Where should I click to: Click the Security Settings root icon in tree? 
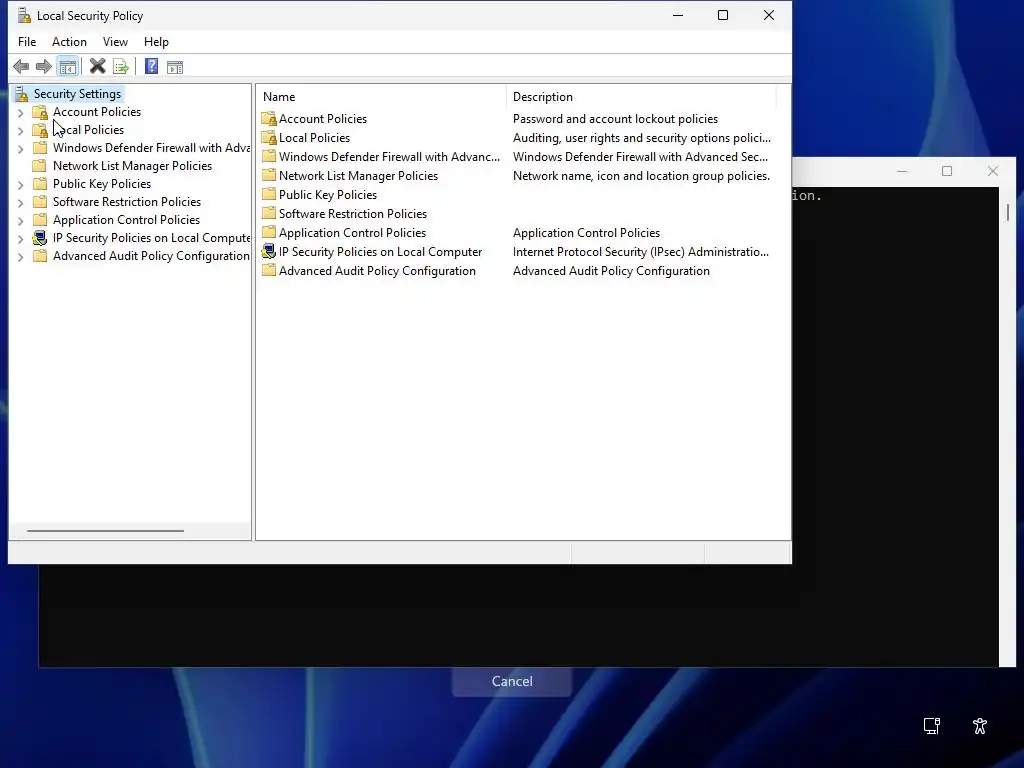[22, 94]
